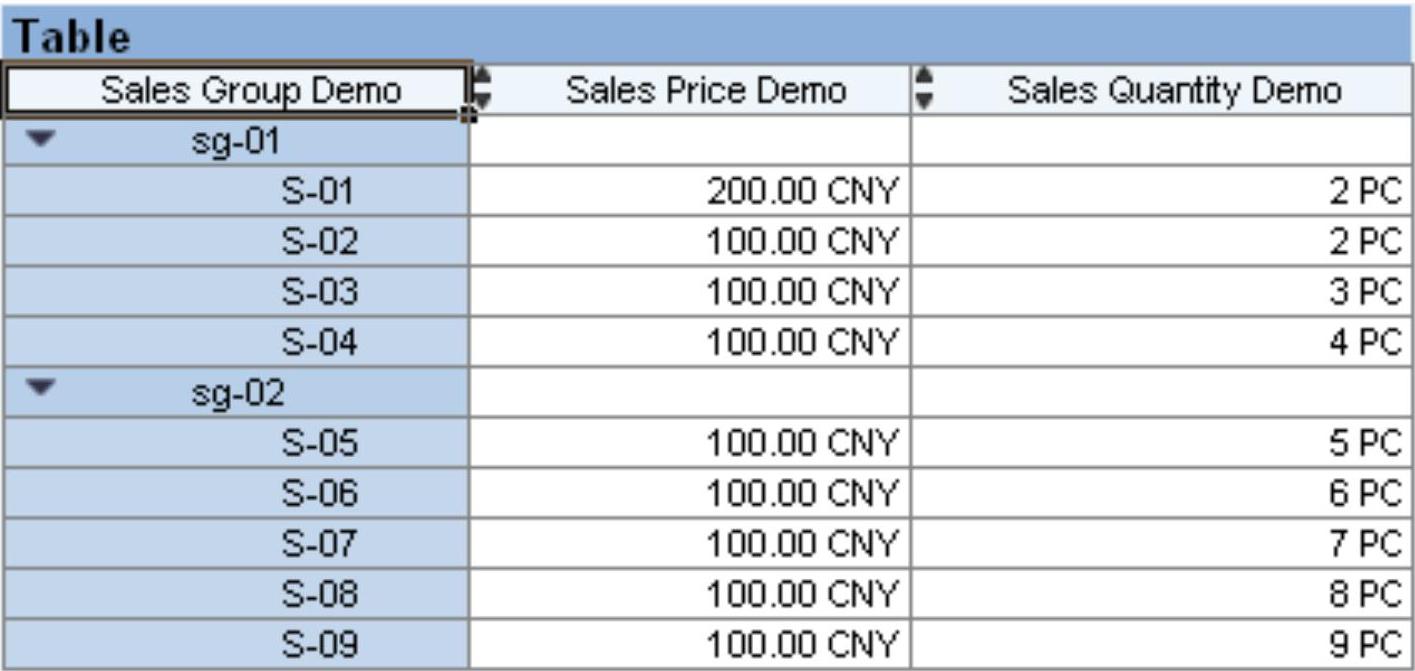Viewport: 1415px width, 671px height.
Task: Select the S-05 row label
Action: [318, 443]
